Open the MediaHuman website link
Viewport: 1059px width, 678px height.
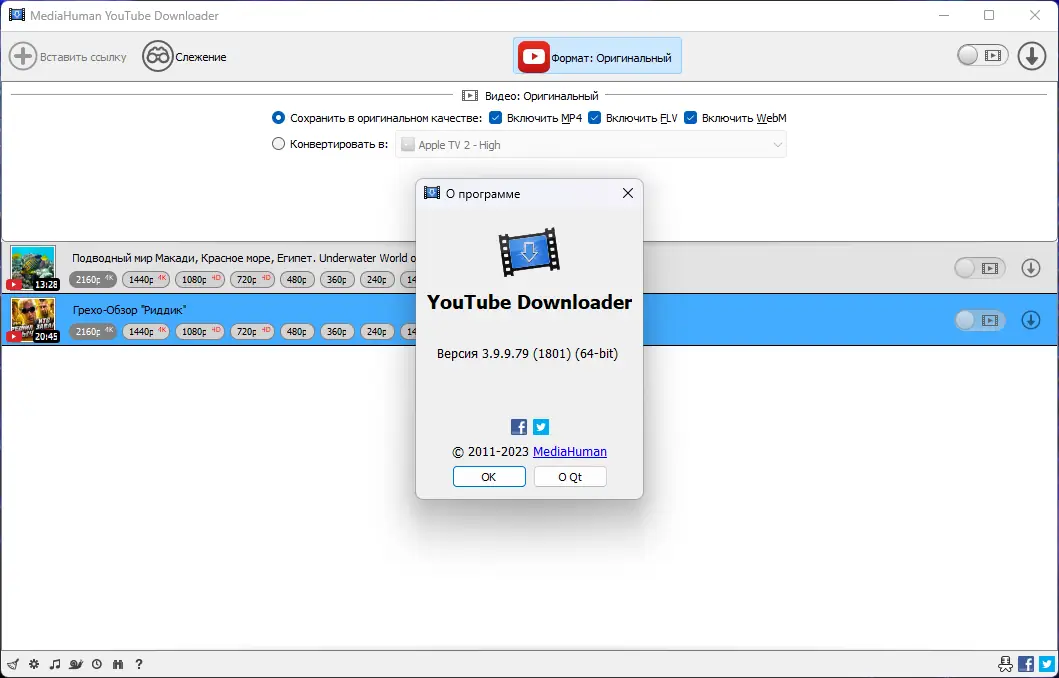pos(570,451)
